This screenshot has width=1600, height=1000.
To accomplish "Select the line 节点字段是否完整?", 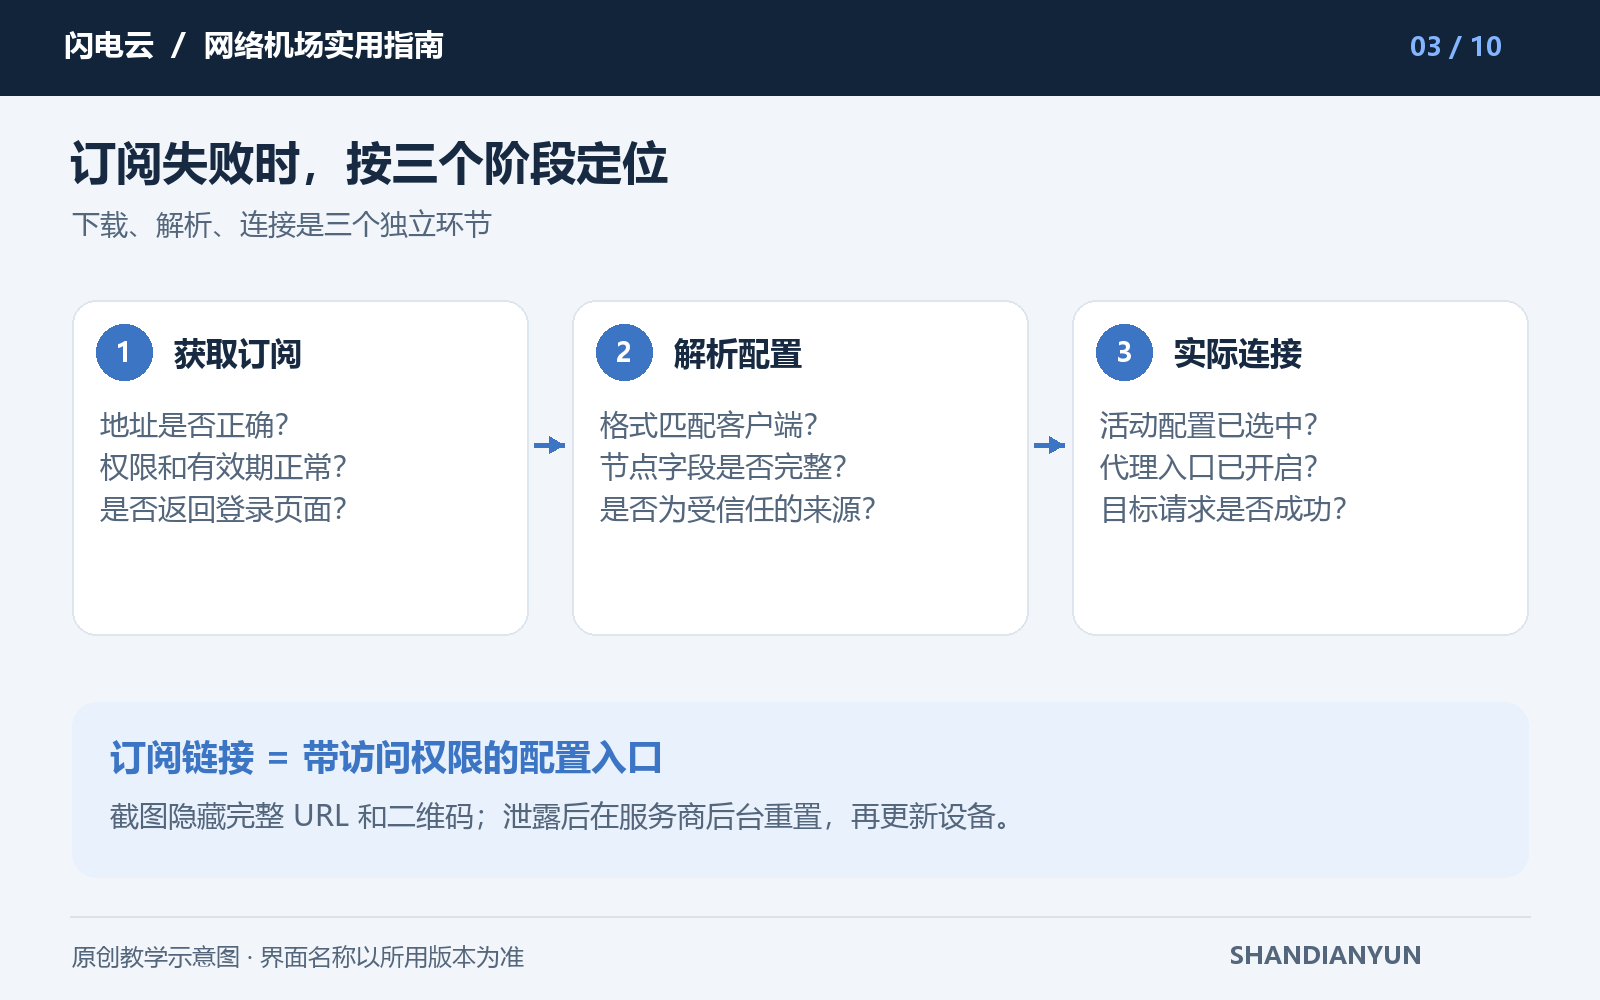I will 723,467.
